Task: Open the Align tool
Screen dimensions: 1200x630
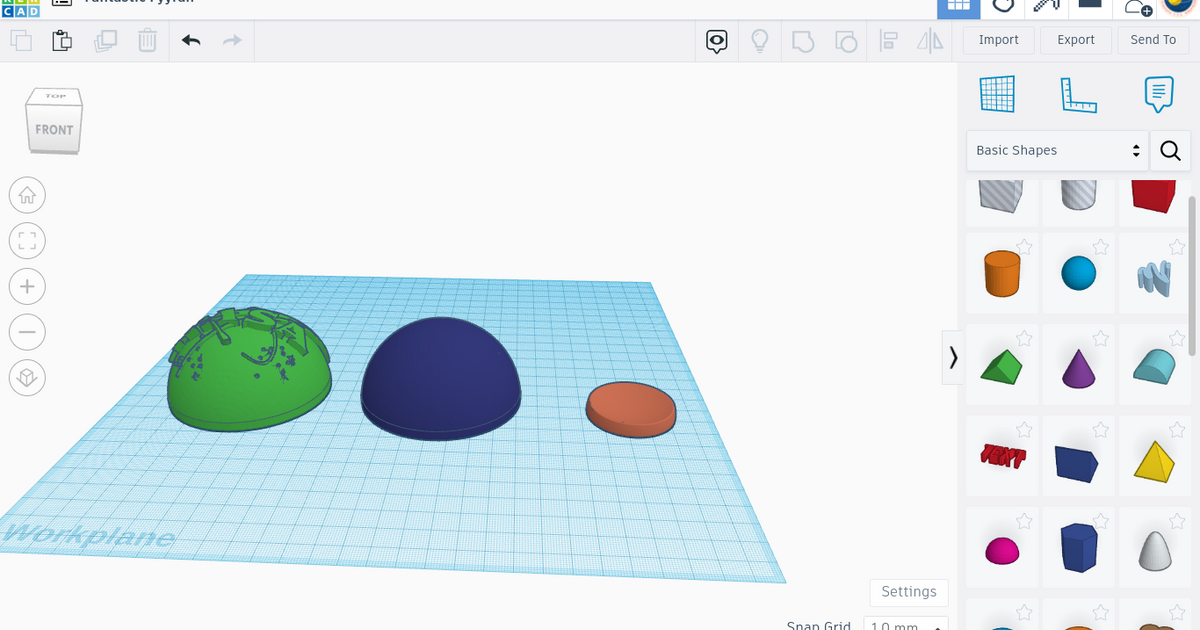Action: tap(888, 41)
